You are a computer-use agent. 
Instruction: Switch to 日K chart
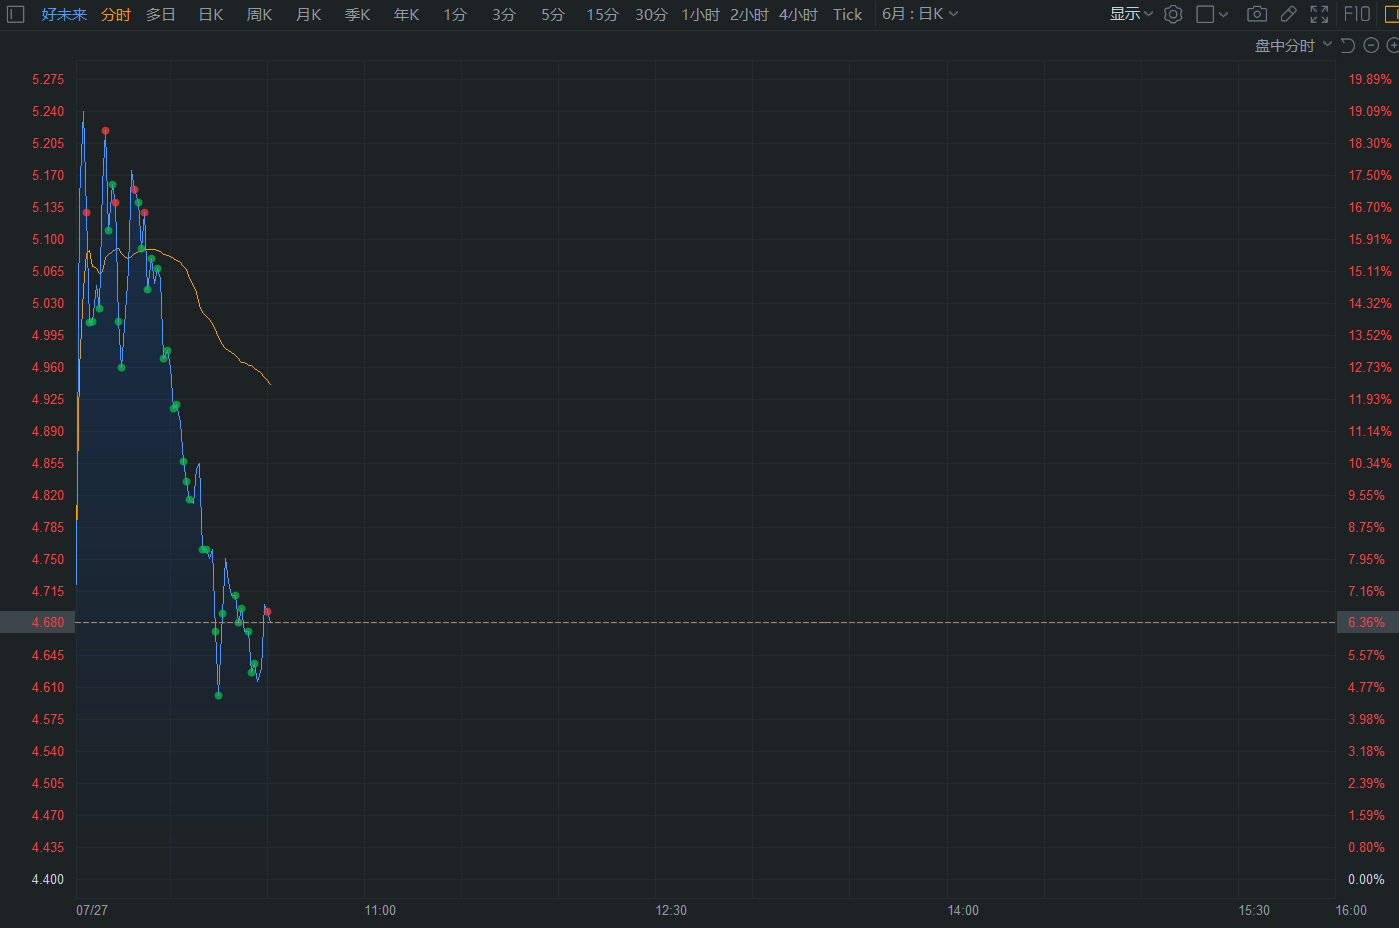[211, 15]
